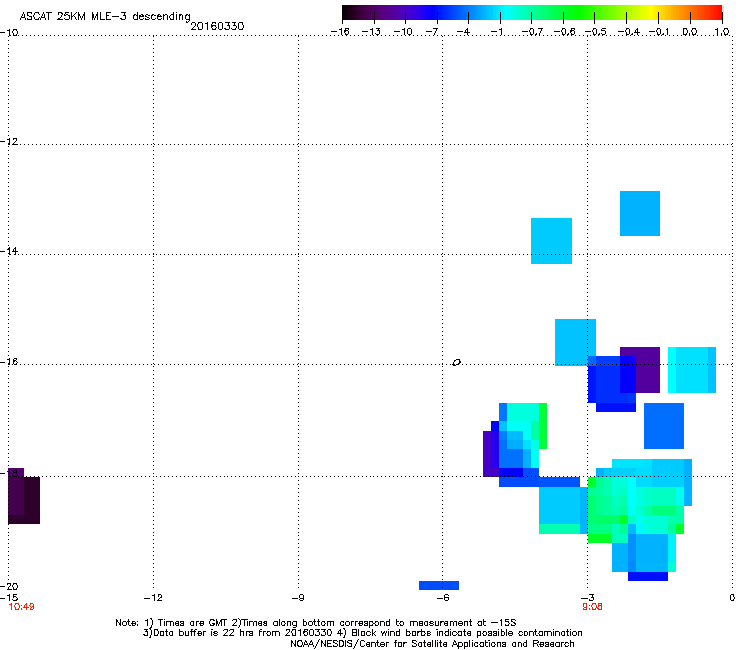Click the NOAA/NESDIS credit line

[x=432, y=643]
